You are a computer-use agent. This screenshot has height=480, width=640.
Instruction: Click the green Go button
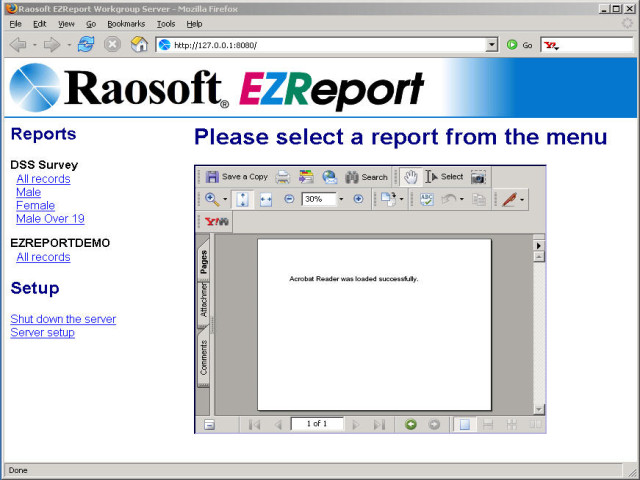[x=519, y=45]
